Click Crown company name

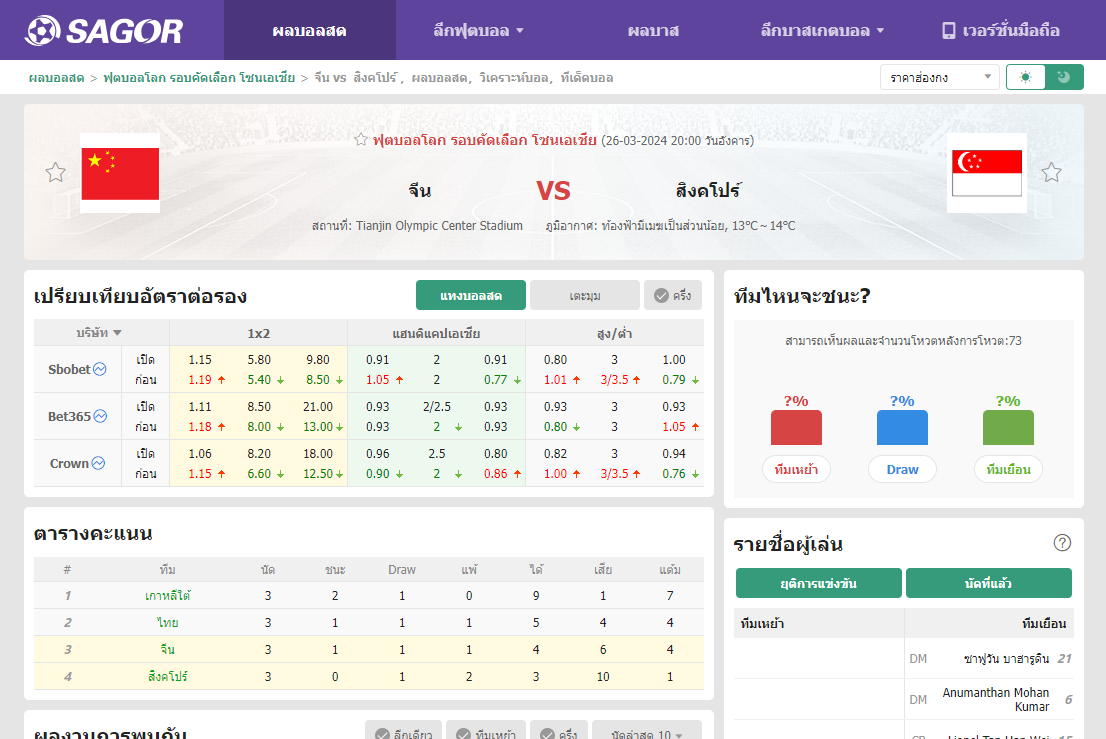pyautogui.click(x=69, y=463)
